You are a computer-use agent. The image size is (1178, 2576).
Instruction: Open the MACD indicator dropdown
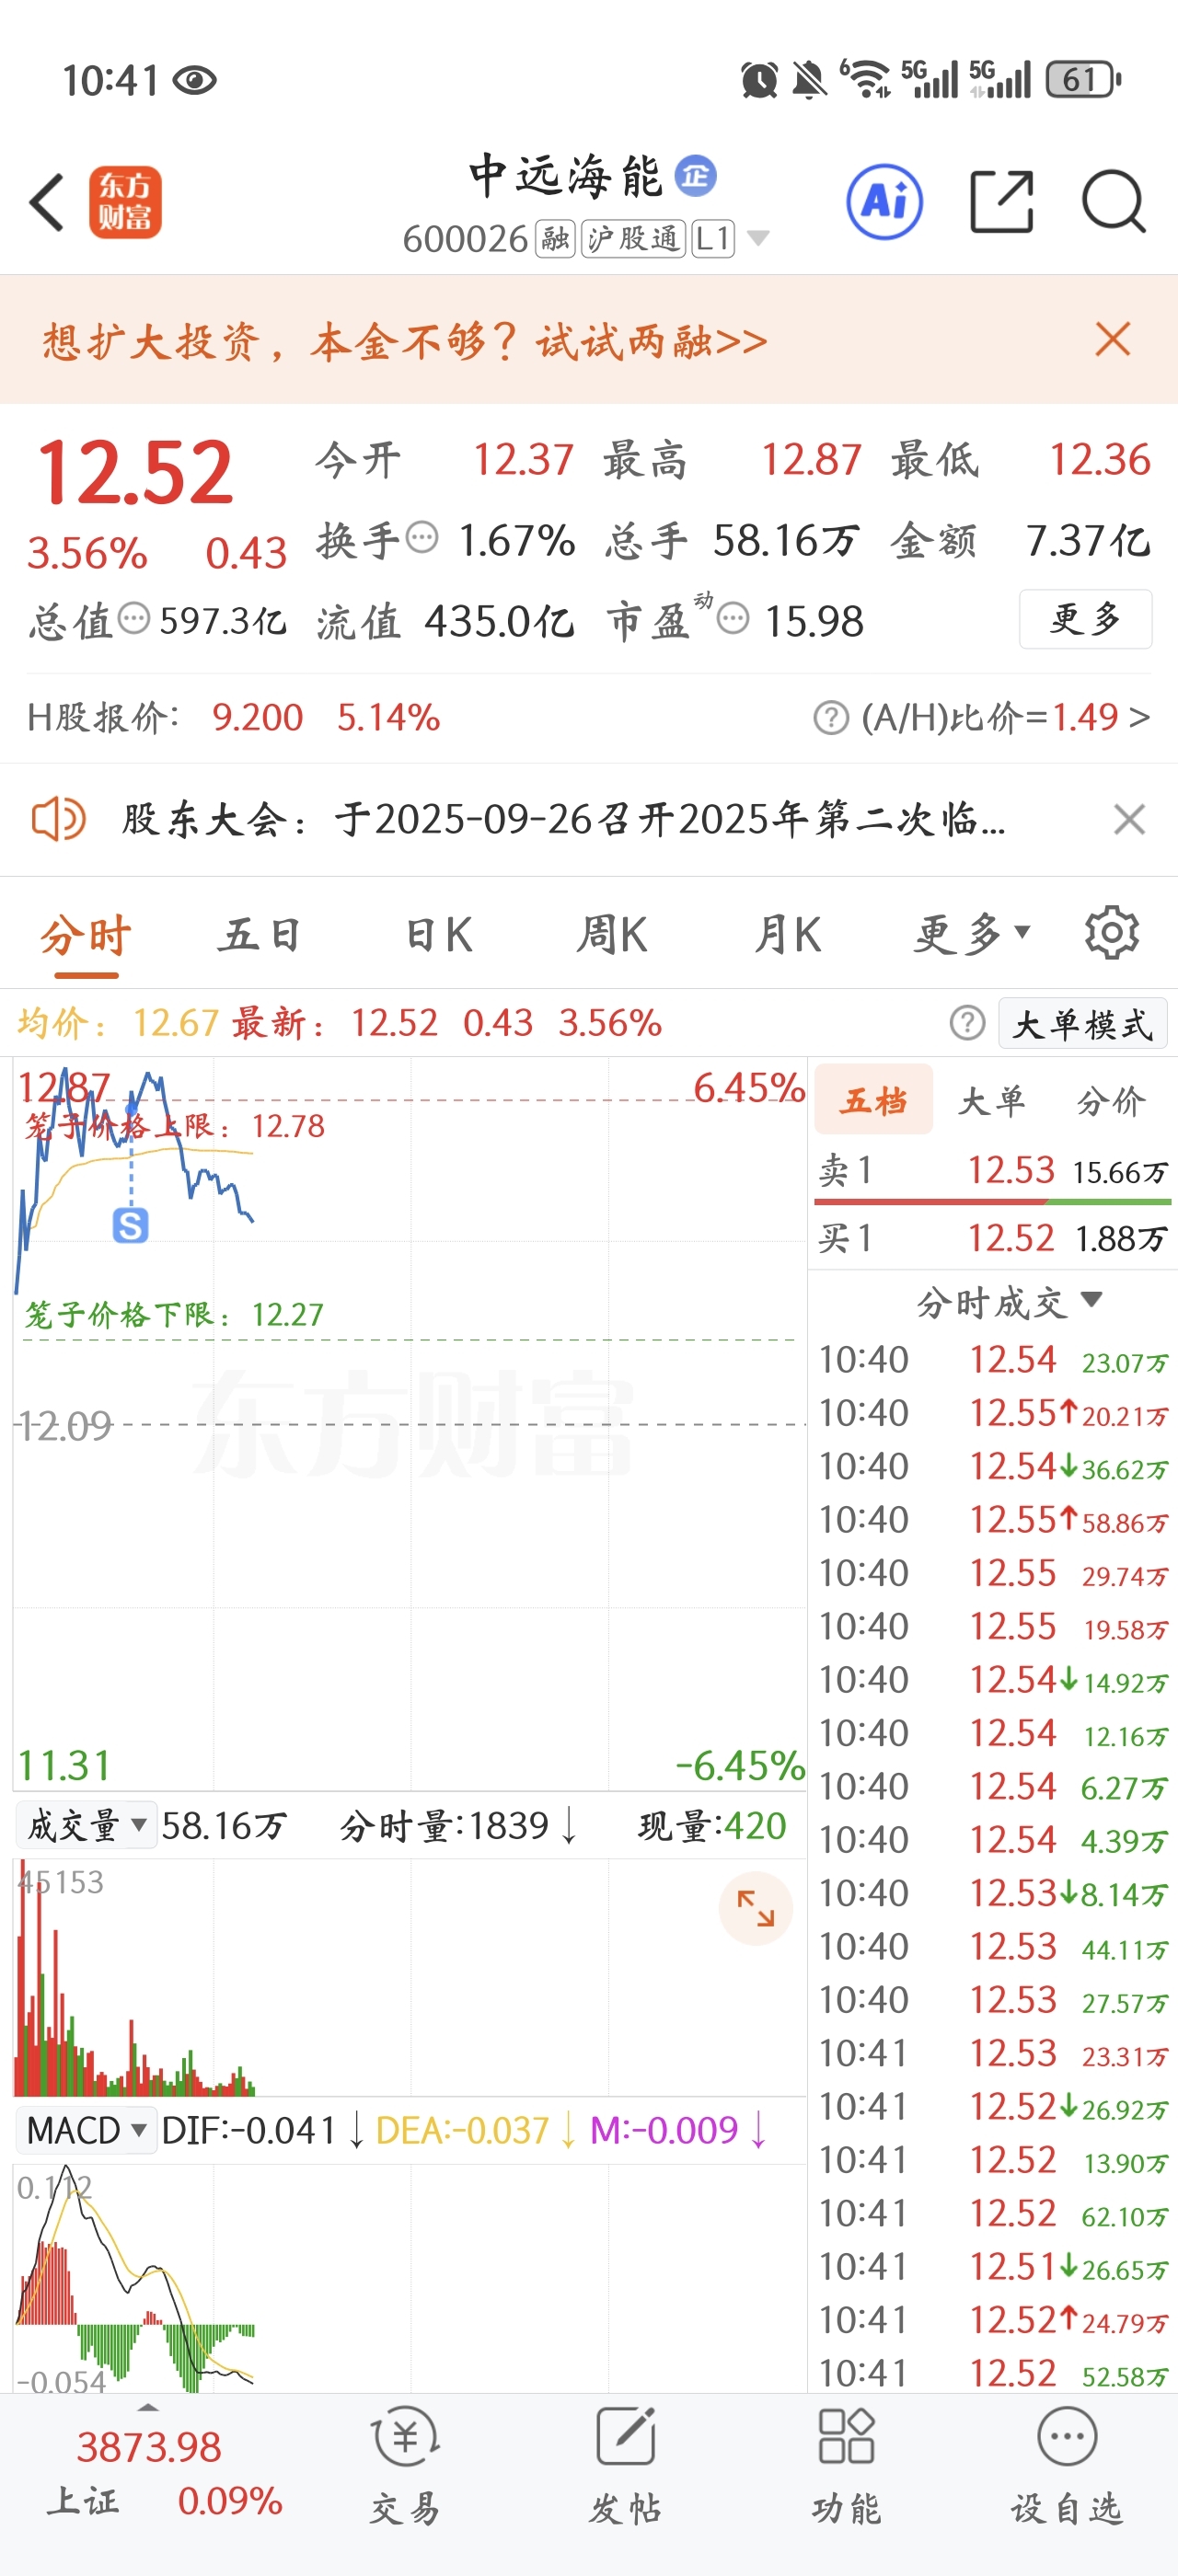click(x=88, y=2131)
